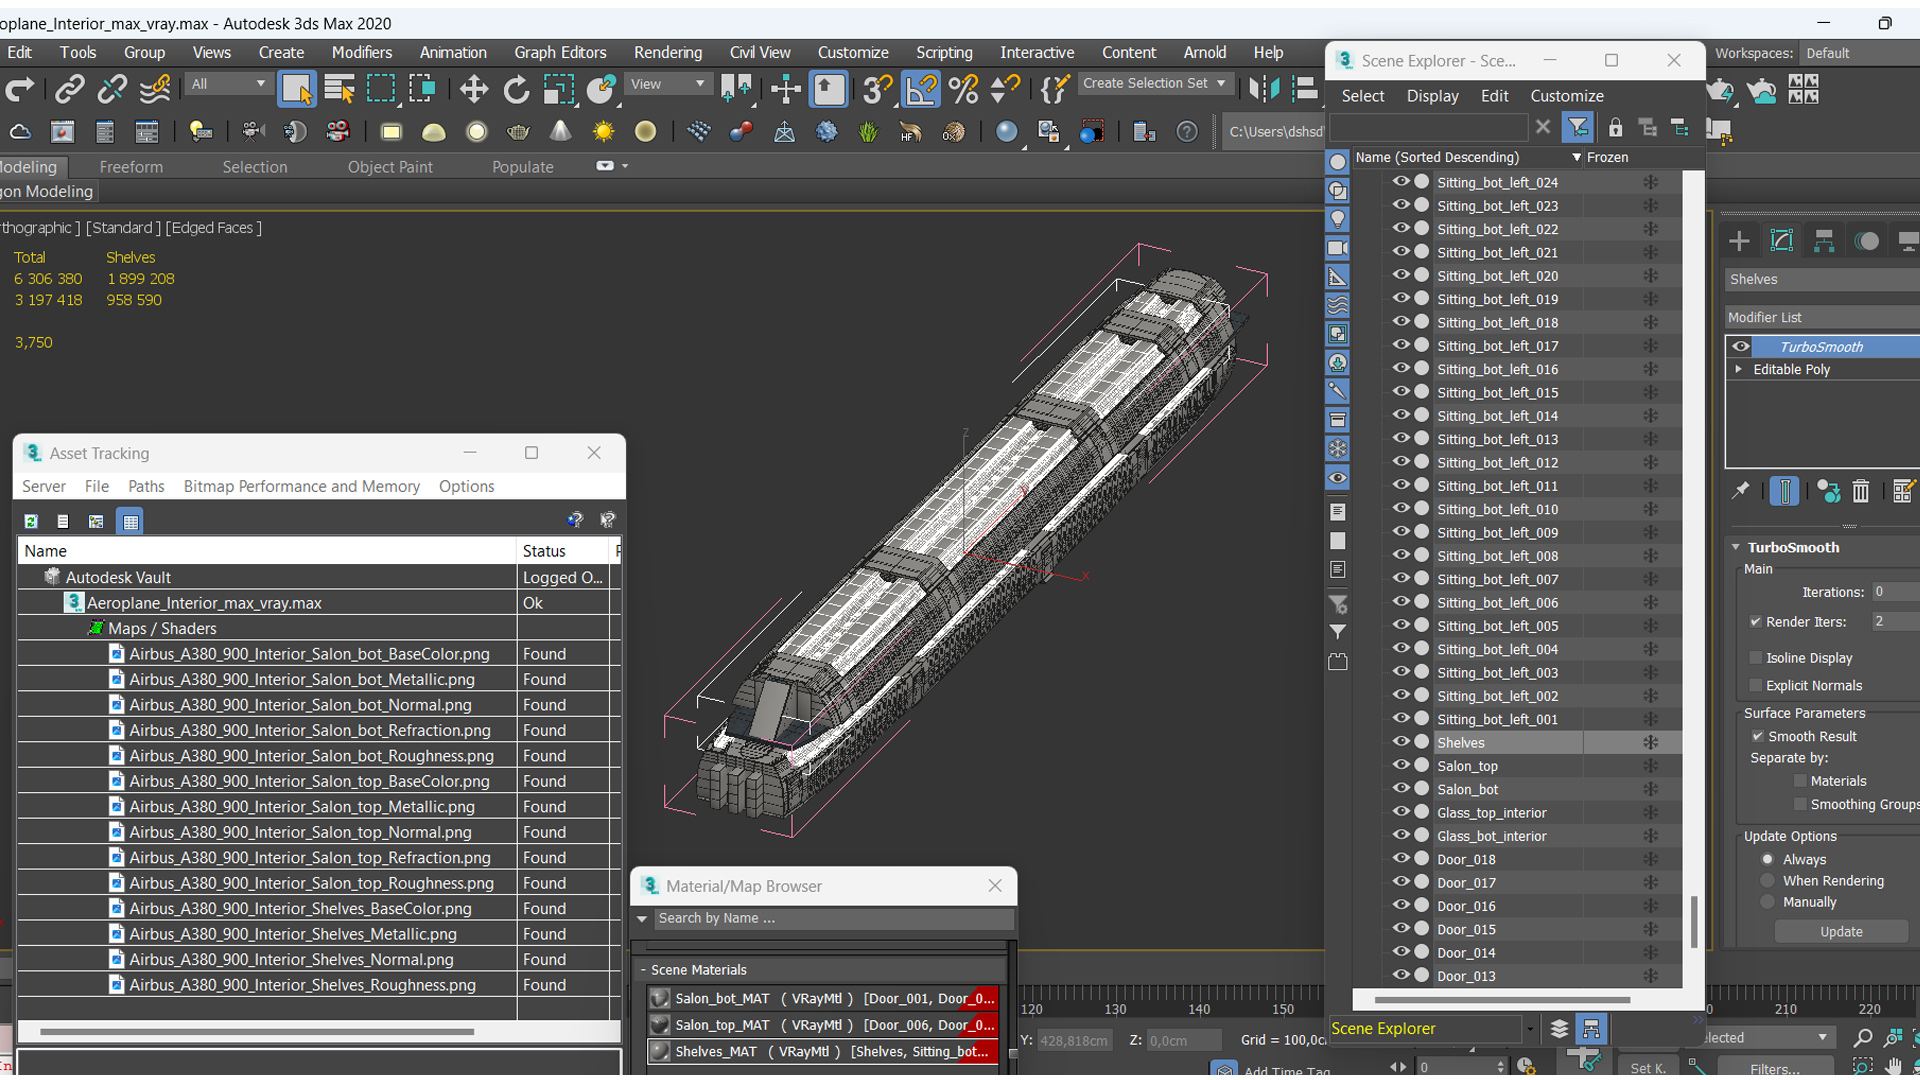Enable Explicit Normals checkbox
Image resolution: width=1920 pixels, height=1080 pixels.
tap(1755, 685)
